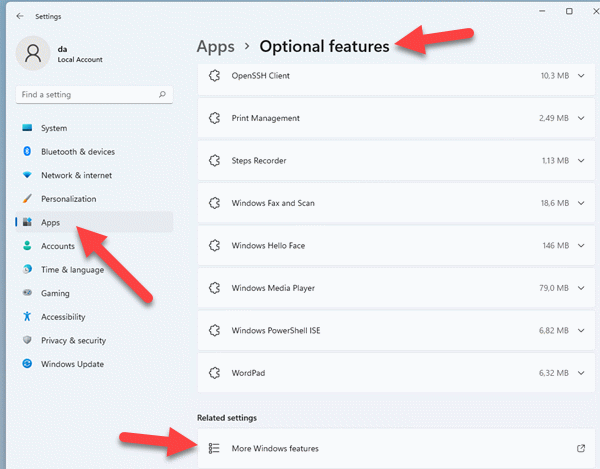Click the 'Local Account' label
600x469 pixels.
(x=80, y=60)
